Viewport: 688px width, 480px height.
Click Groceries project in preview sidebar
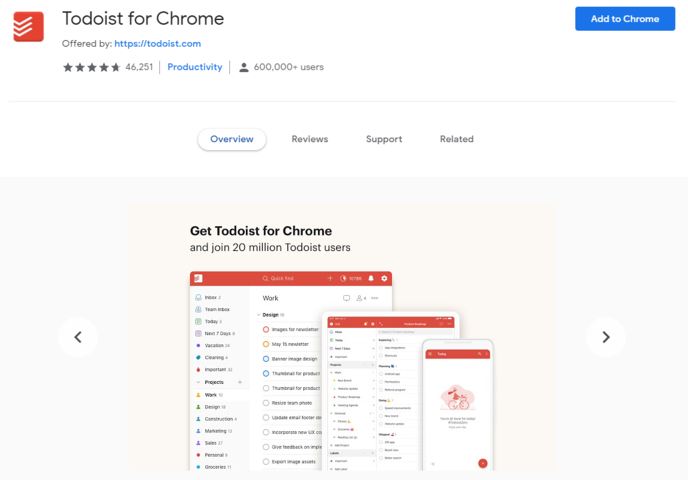coord(213,467)
